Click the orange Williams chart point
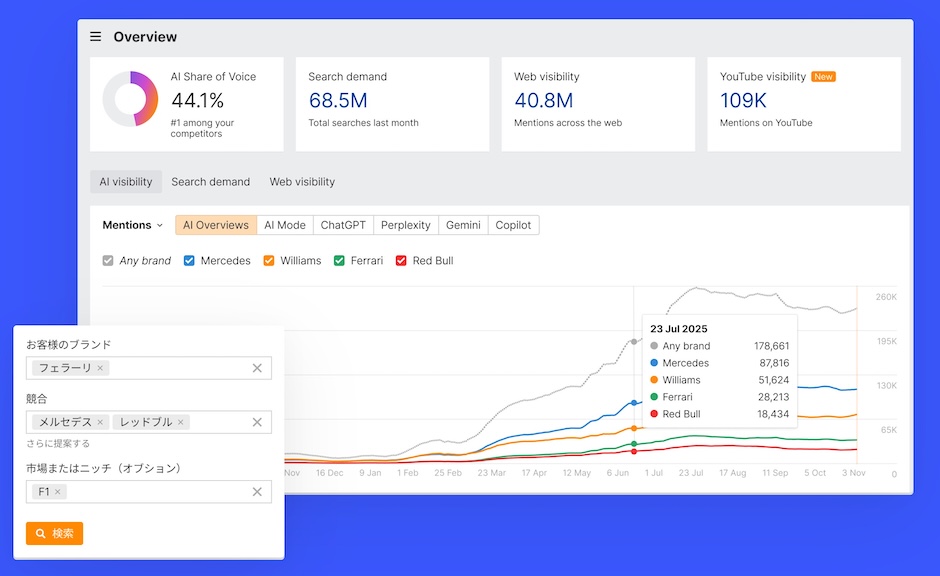The width and height of the screenshot is (940, 576). [634, 429]
